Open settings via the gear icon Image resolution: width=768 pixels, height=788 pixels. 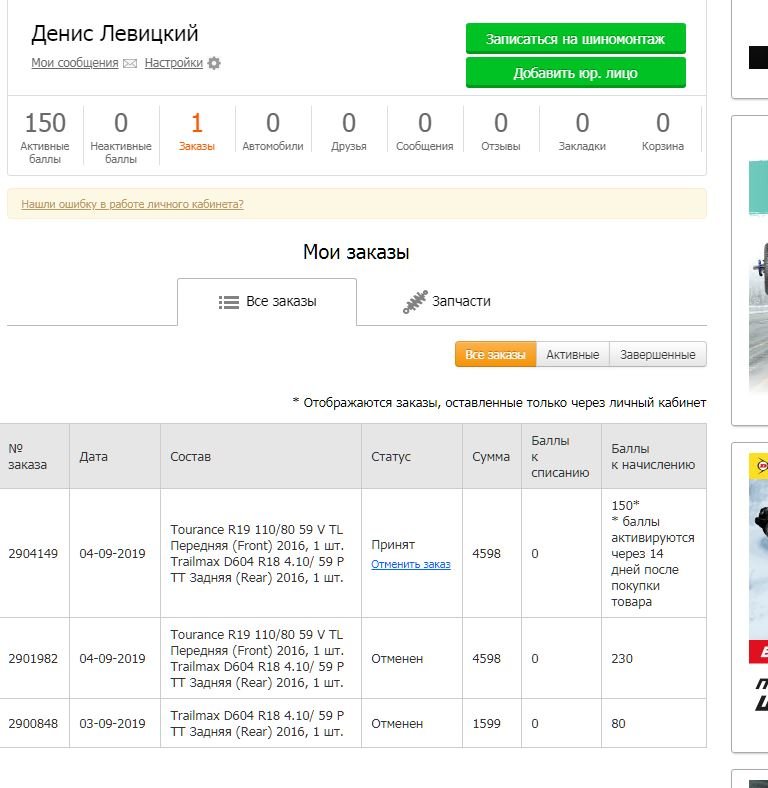pyautogui.click(x=214, y=63)
